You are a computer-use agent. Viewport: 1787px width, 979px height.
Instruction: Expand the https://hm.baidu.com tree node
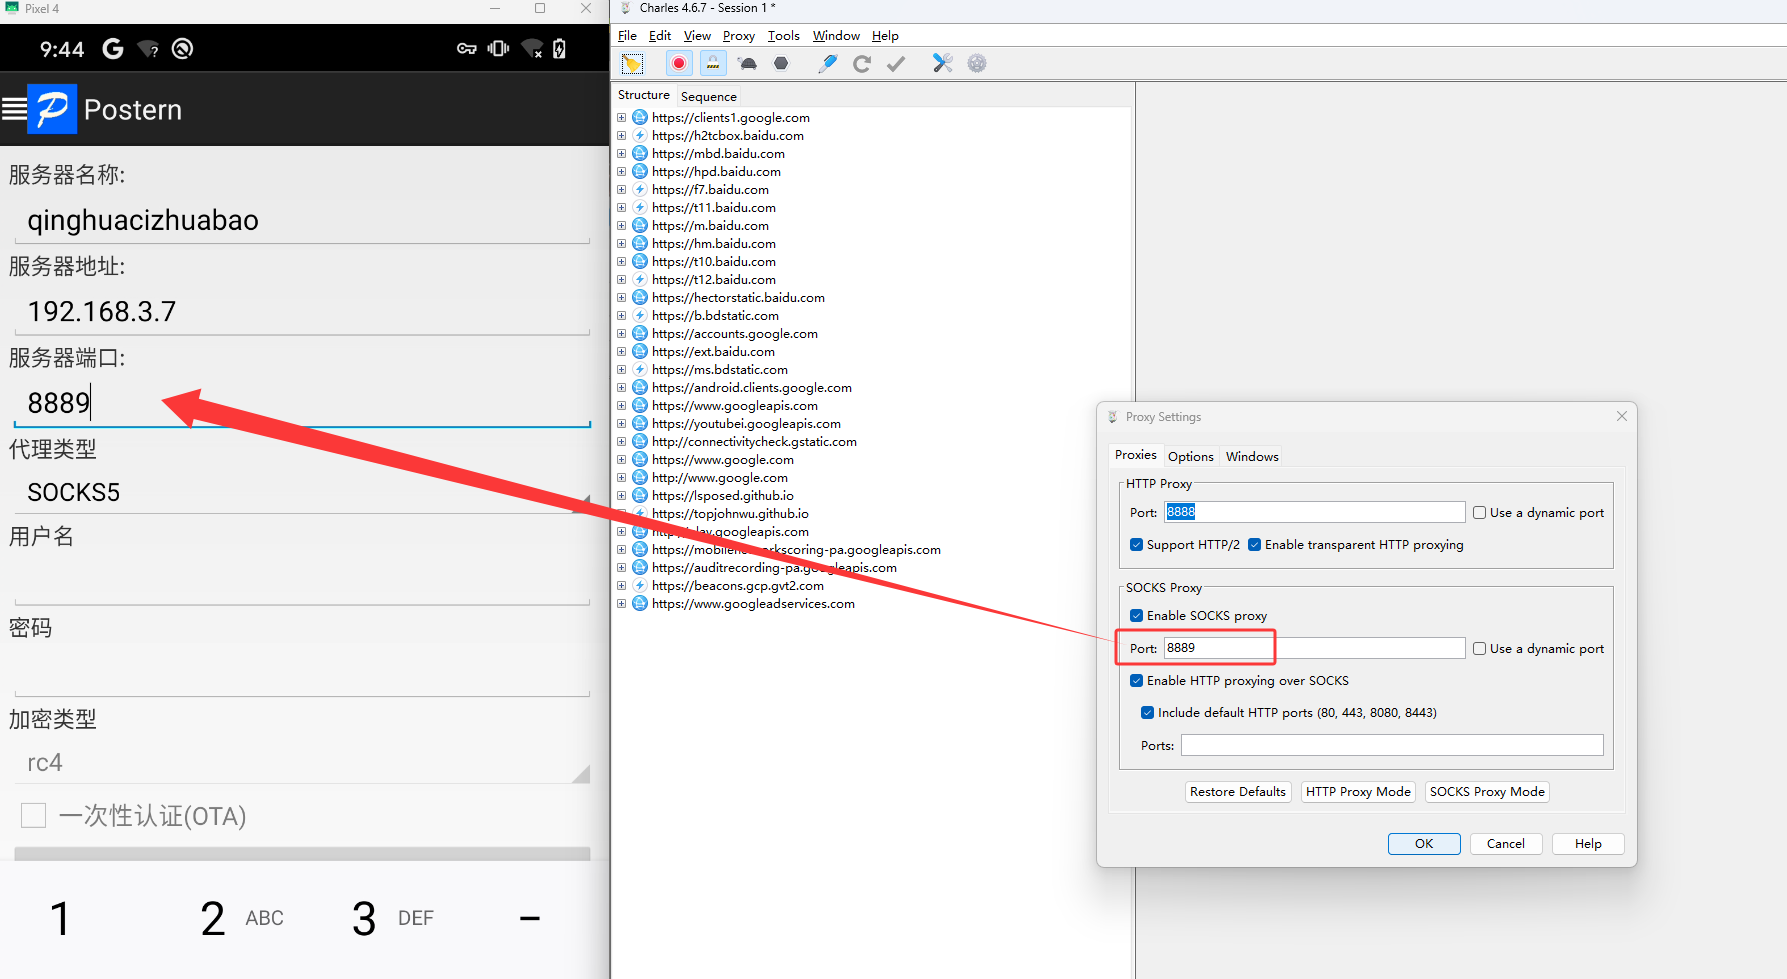(622, 244)
